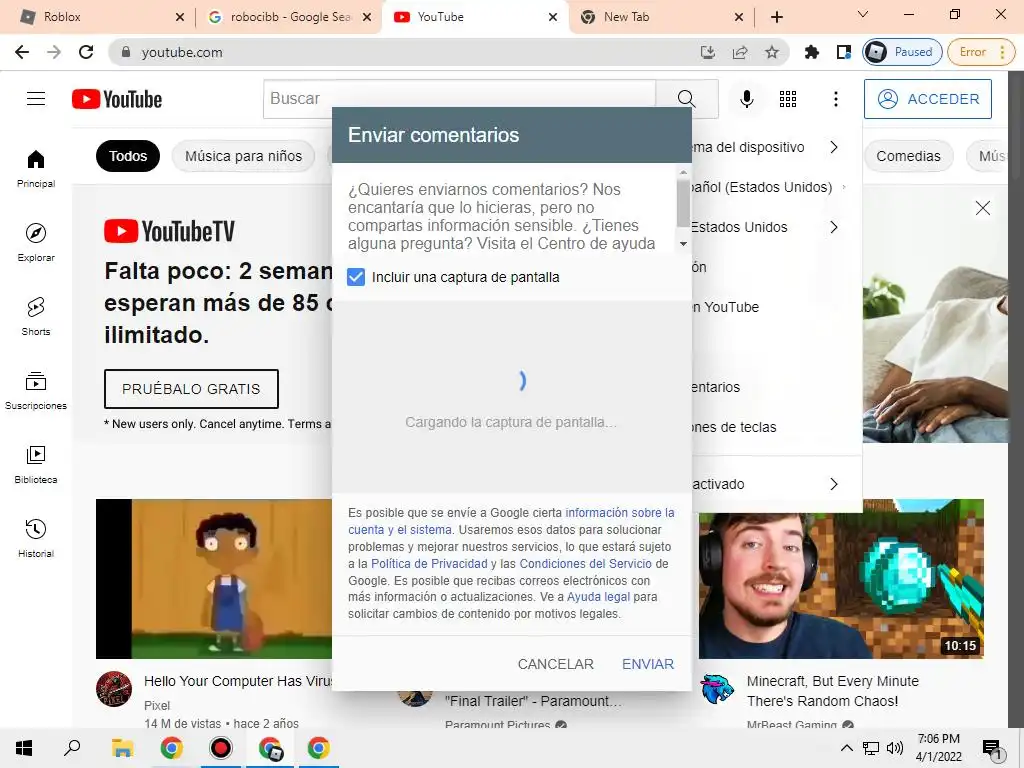The width and height of the screenshot is (1024, 768).
Task: Click ENVIAR to send feedback
Action: (x=648, y=664)
